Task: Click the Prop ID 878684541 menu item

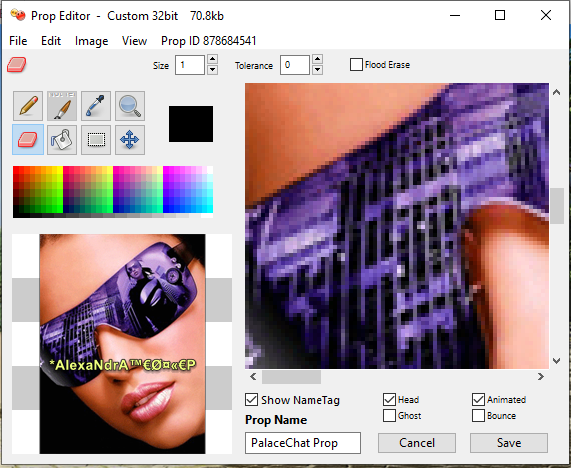Action: [209, 41]
